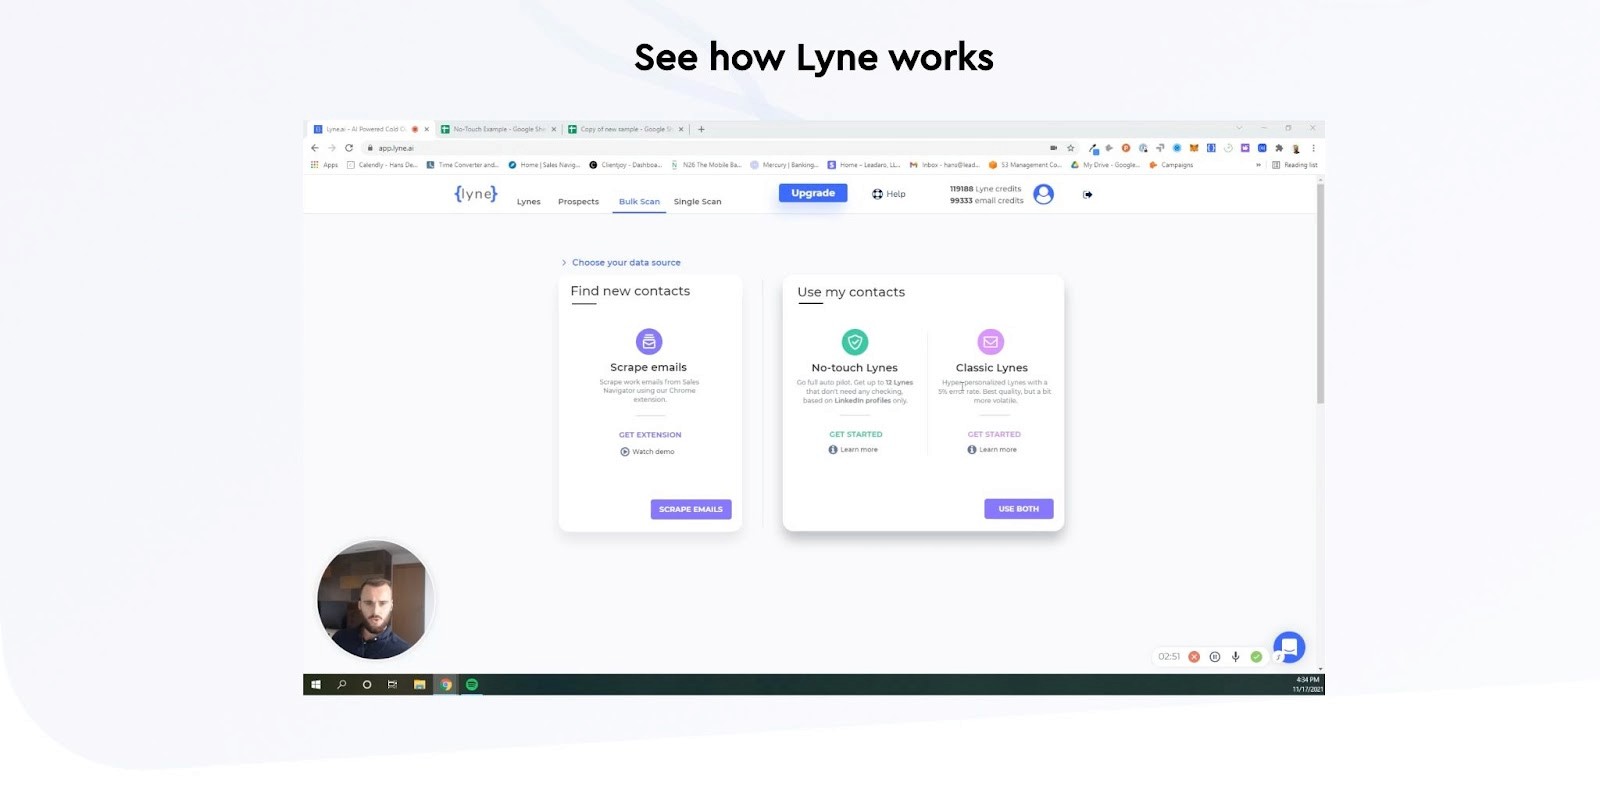Open the chat support bubble

[x=1289, y=647]
